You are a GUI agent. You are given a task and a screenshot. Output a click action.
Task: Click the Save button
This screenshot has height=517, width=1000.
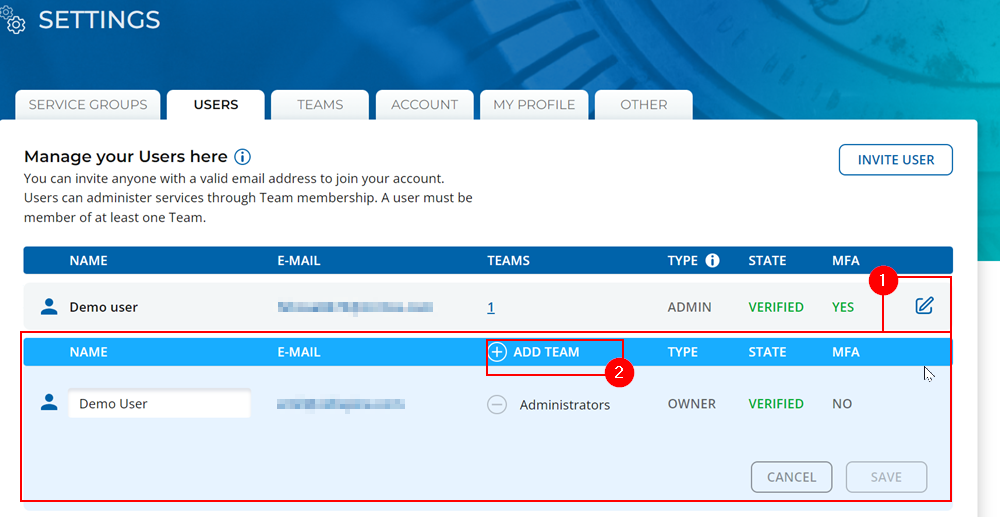(886, 477)
